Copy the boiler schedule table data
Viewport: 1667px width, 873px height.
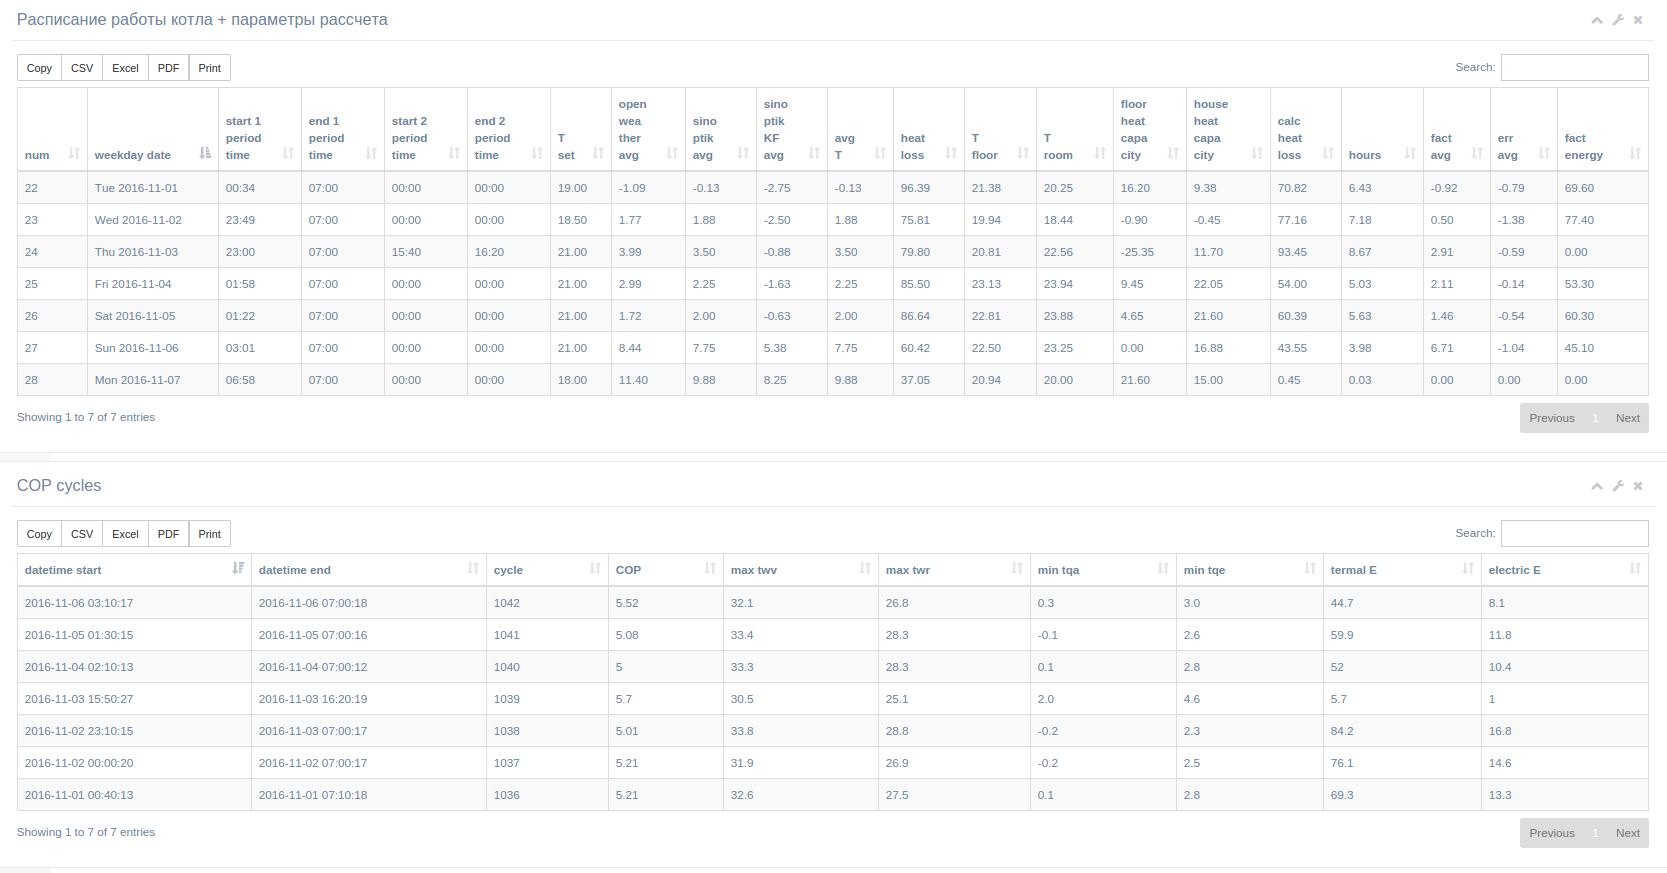pos(39,68)
